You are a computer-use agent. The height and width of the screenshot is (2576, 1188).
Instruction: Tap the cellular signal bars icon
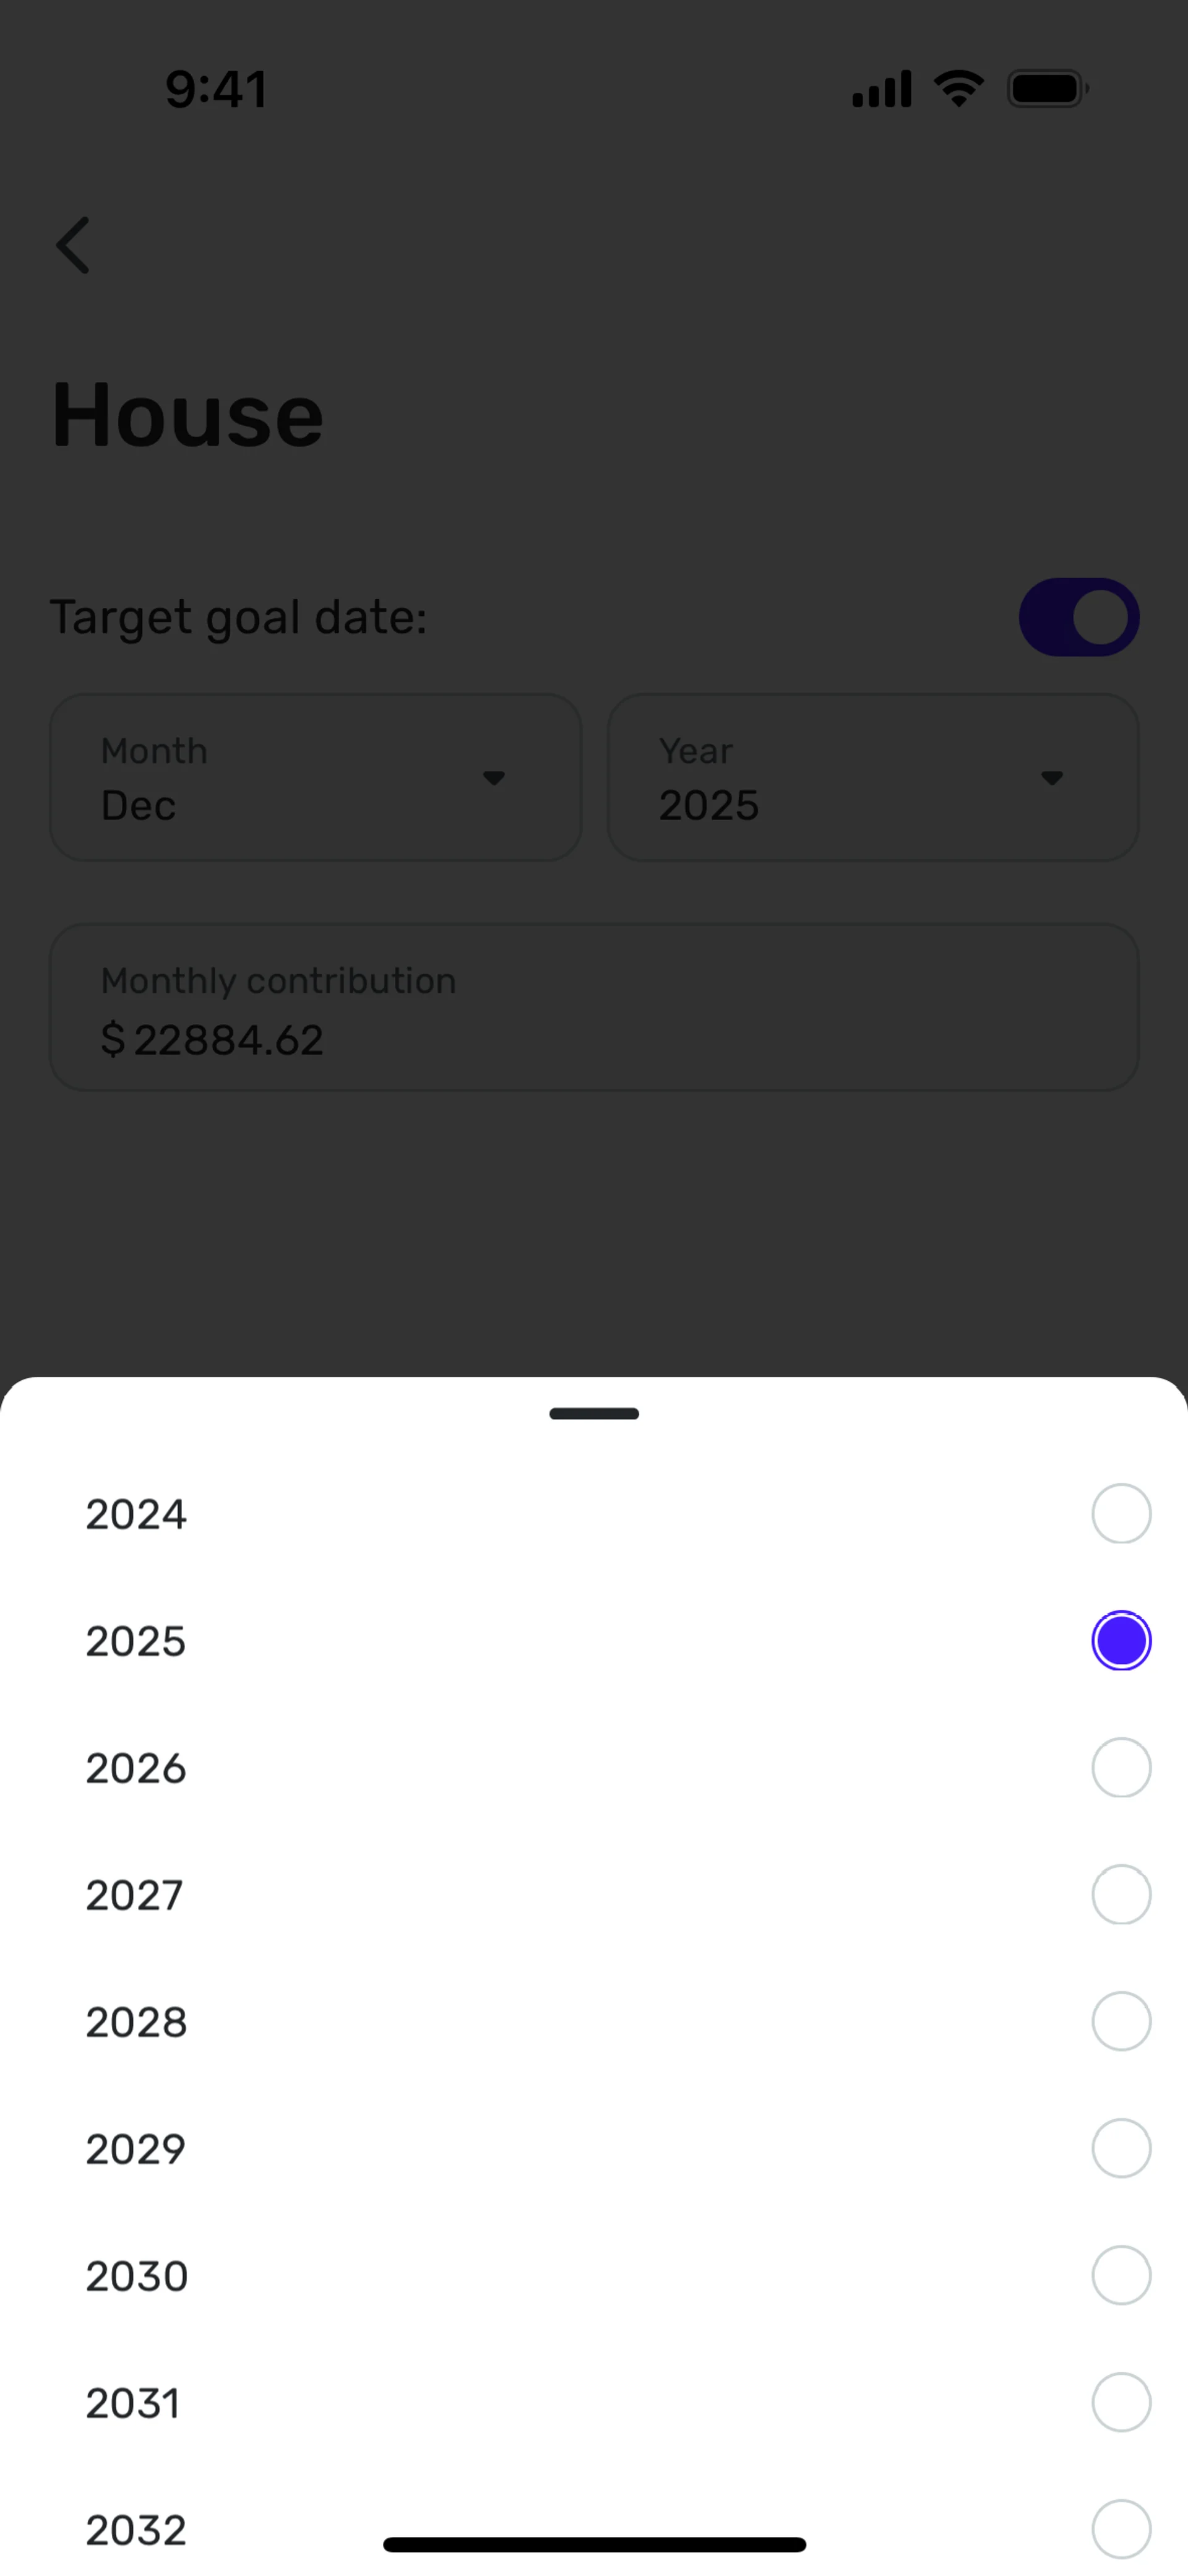[x=881, y=89]
